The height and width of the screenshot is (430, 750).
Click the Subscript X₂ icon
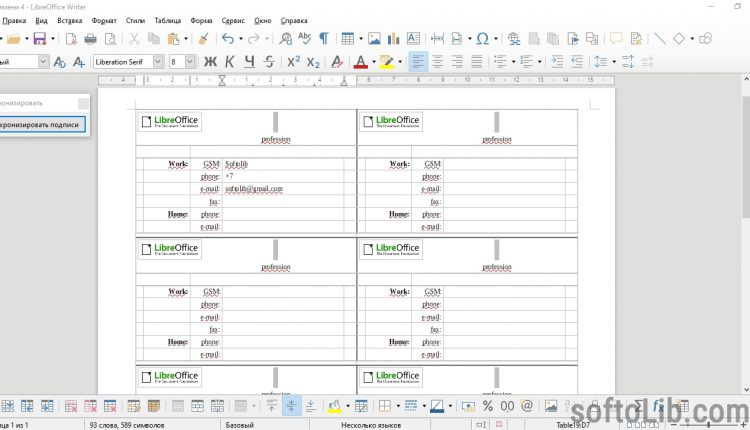coord(313,62)
